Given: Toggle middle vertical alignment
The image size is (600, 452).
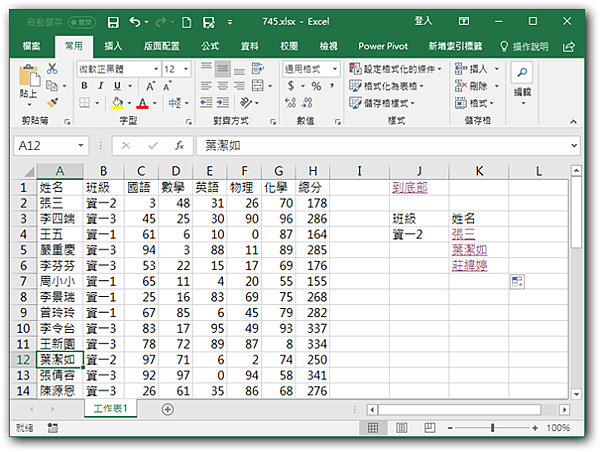Looking at the screenshot, I should pyautogui.click(x=223, y=69).
